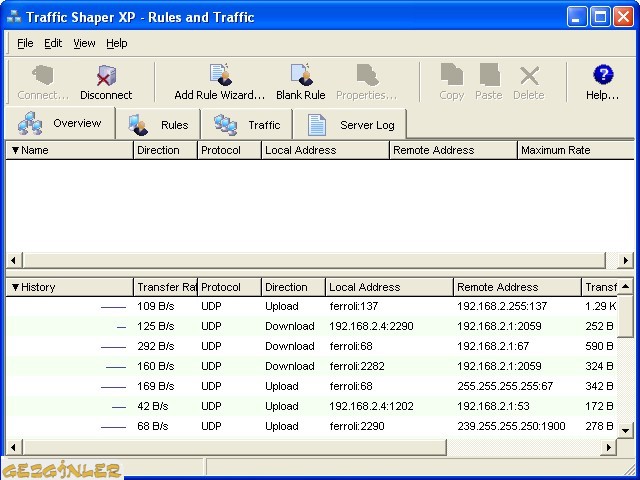Switch to the Server Log tab
This screenshot has height=480, width=640.
pyautogui.click(x=350, y=125)
